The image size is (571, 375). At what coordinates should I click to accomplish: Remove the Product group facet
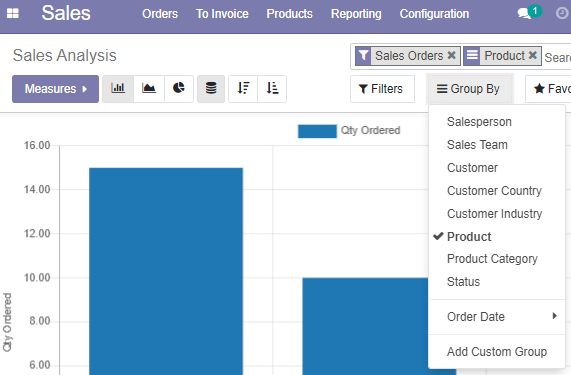532,55
